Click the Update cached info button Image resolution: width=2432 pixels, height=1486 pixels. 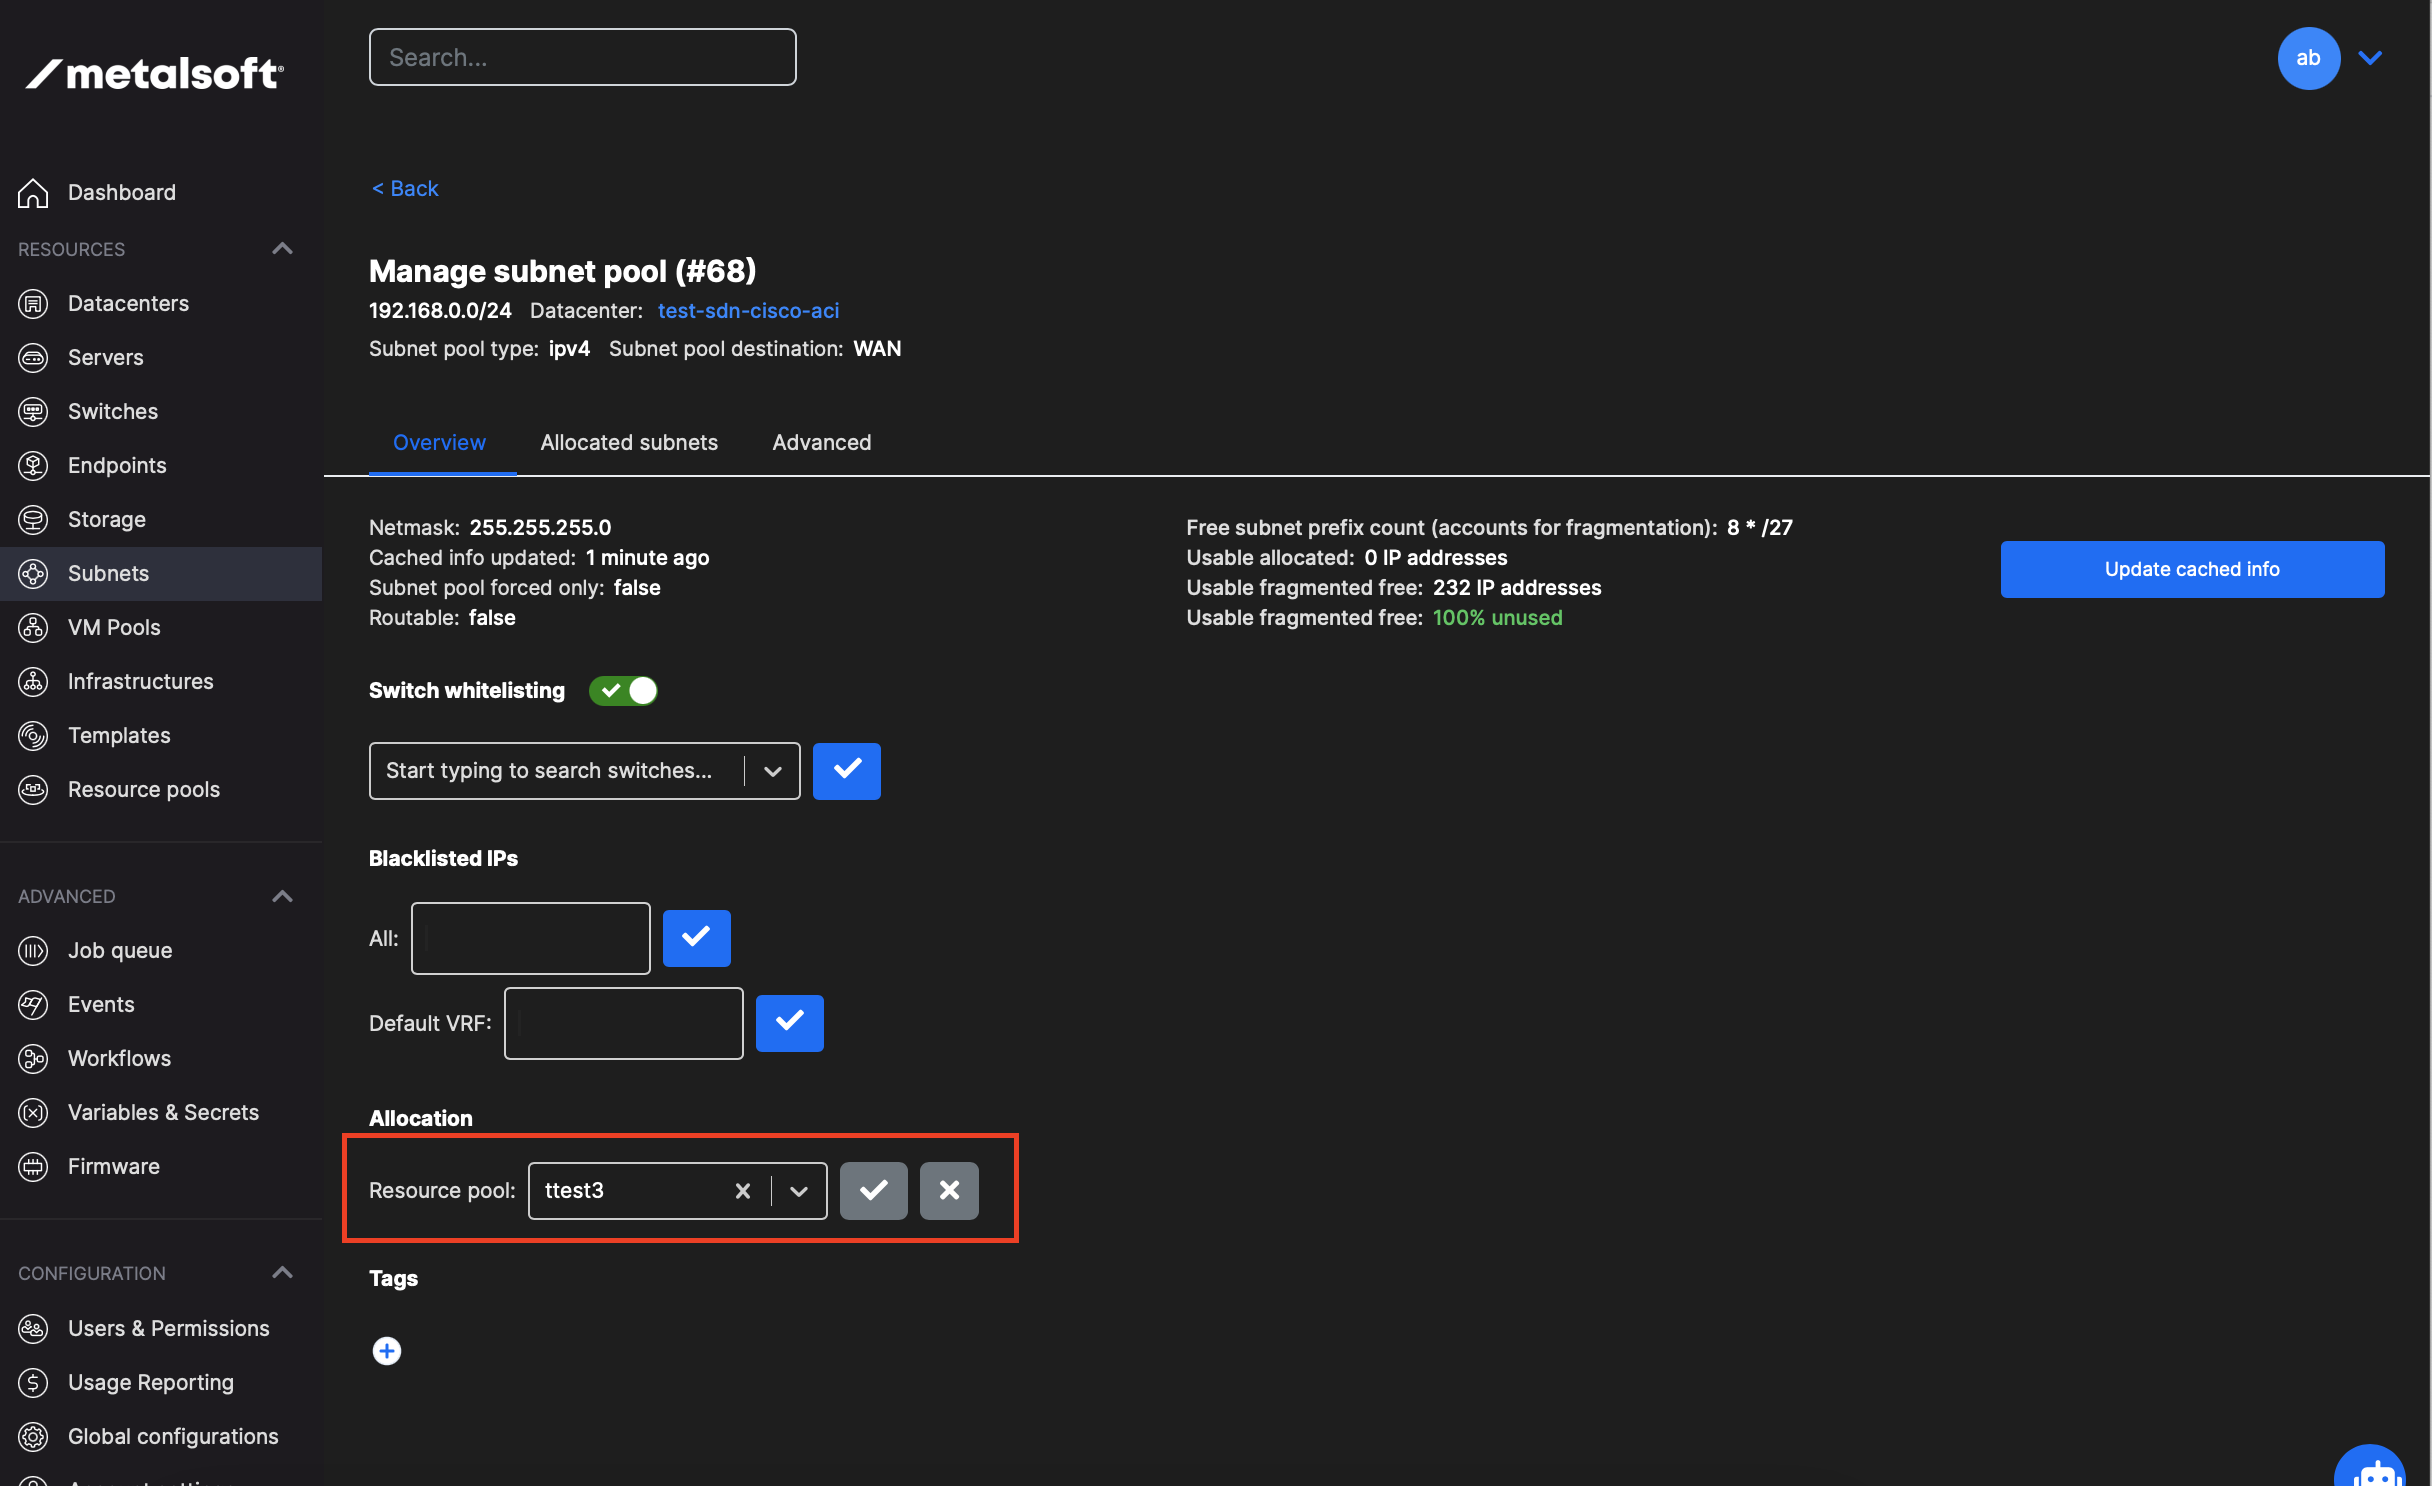[x=2191, y=569]
